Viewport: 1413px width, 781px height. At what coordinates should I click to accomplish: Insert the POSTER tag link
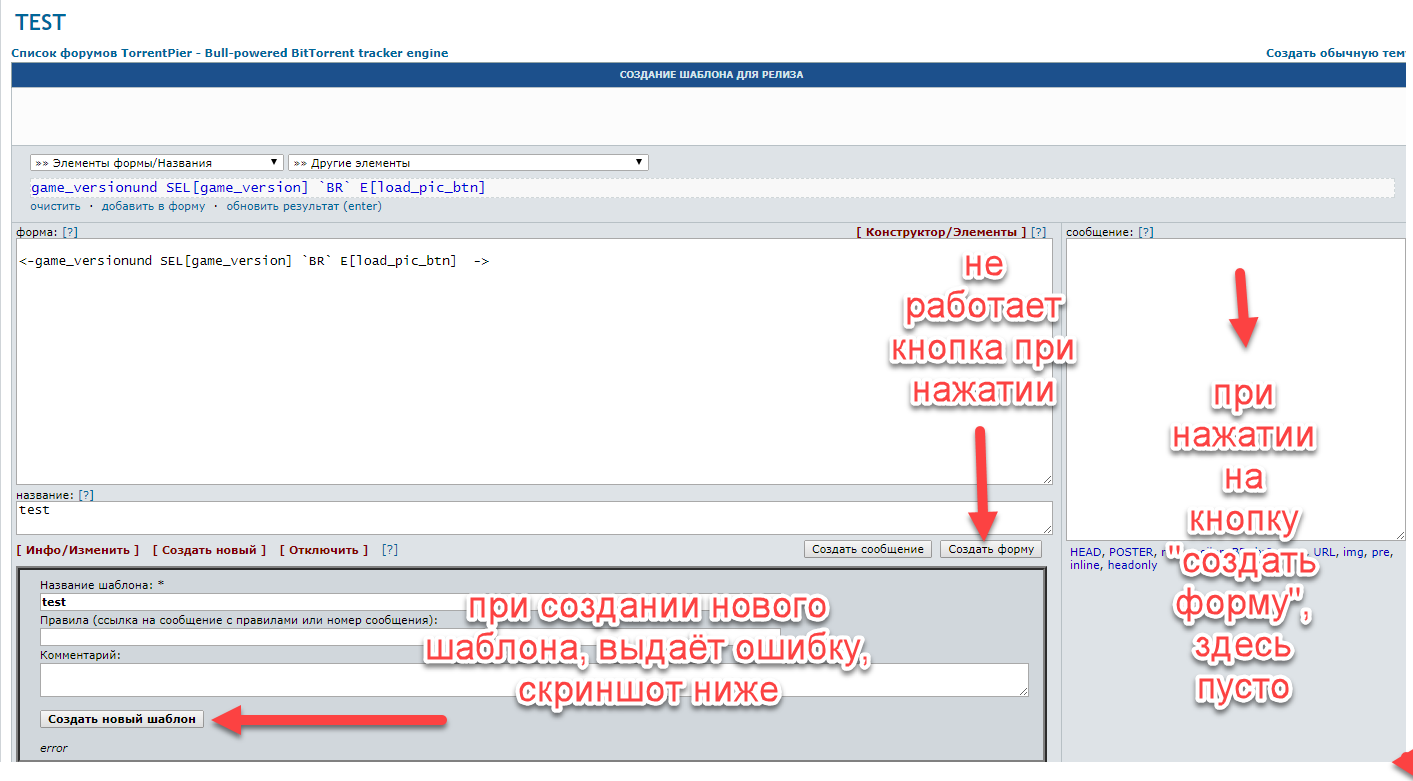coord(1130,552)
